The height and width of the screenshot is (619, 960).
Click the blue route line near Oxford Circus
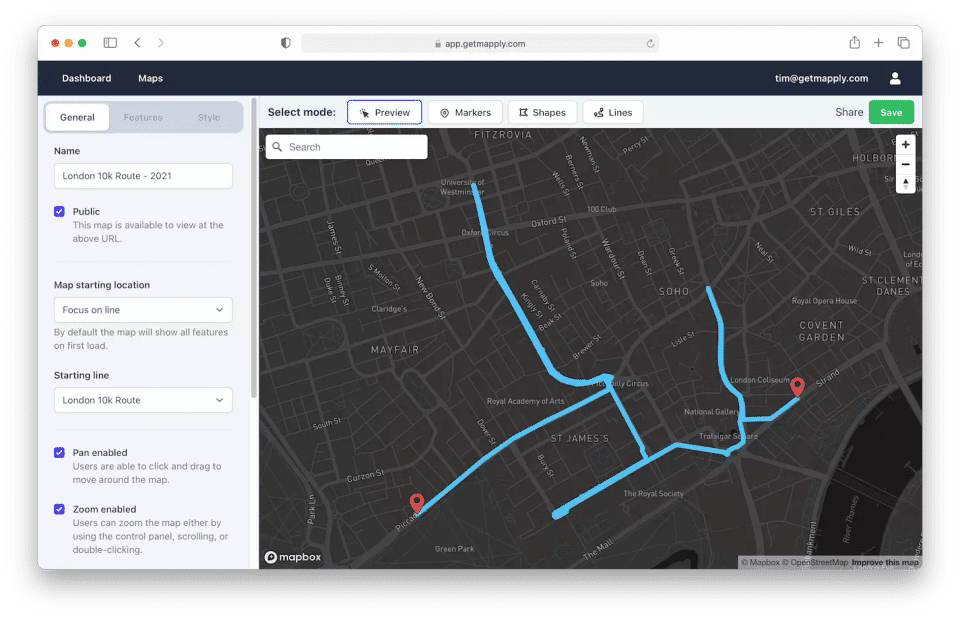coord(486,233)
